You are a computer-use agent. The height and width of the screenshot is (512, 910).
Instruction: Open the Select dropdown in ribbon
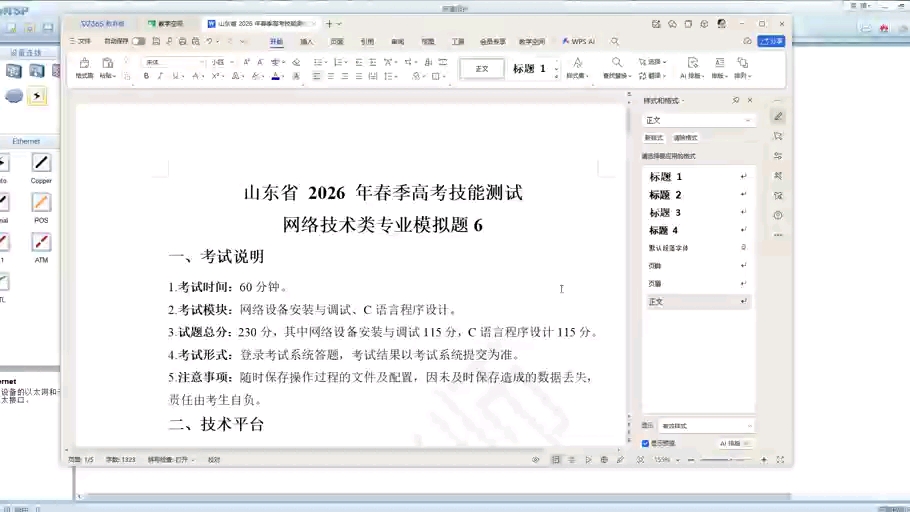[653, 62]
